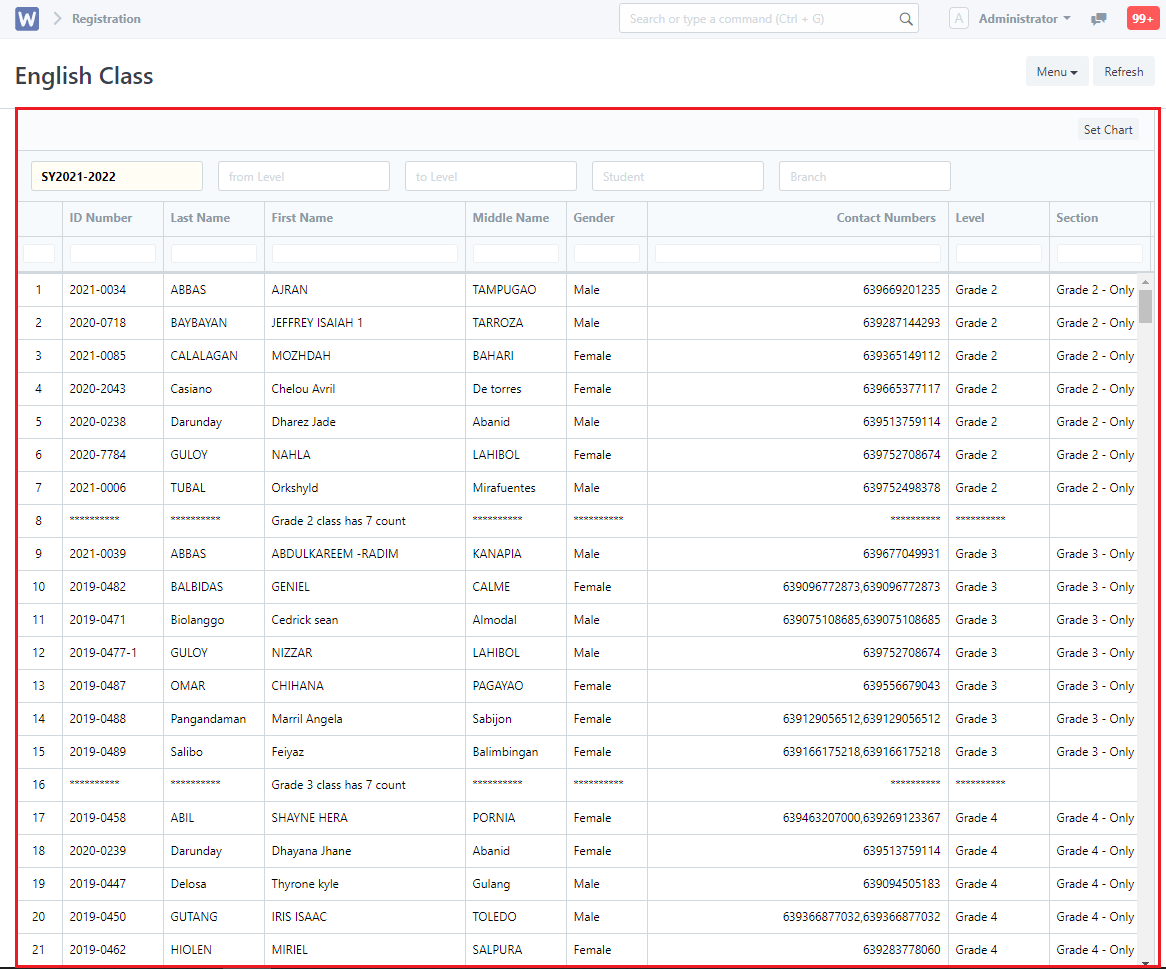Image resolution: width=1166 pixels, height=969 pixels.
Task: Sort by the Section column header
Action: [x=1100, y=218]
